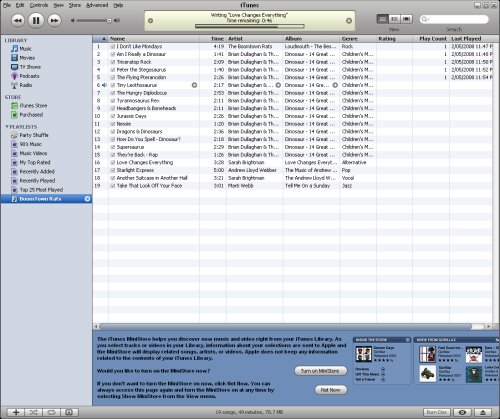Skip to the previous track
The width and height of the screenshot is (500, 419).
coord(18,21)
